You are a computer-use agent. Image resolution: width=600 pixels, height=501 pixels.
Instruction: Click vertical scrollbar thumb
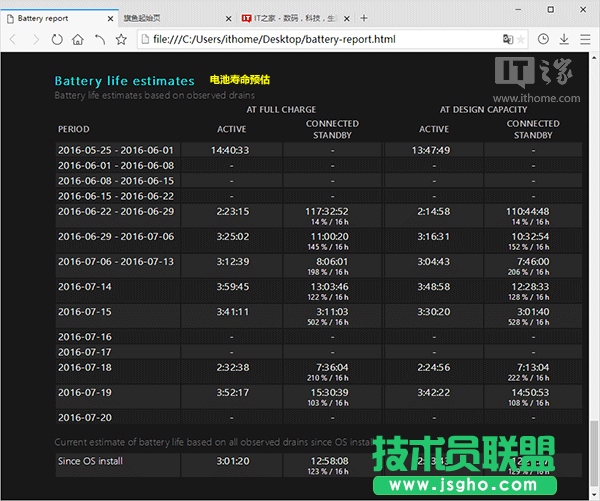[x=594, y=452]
